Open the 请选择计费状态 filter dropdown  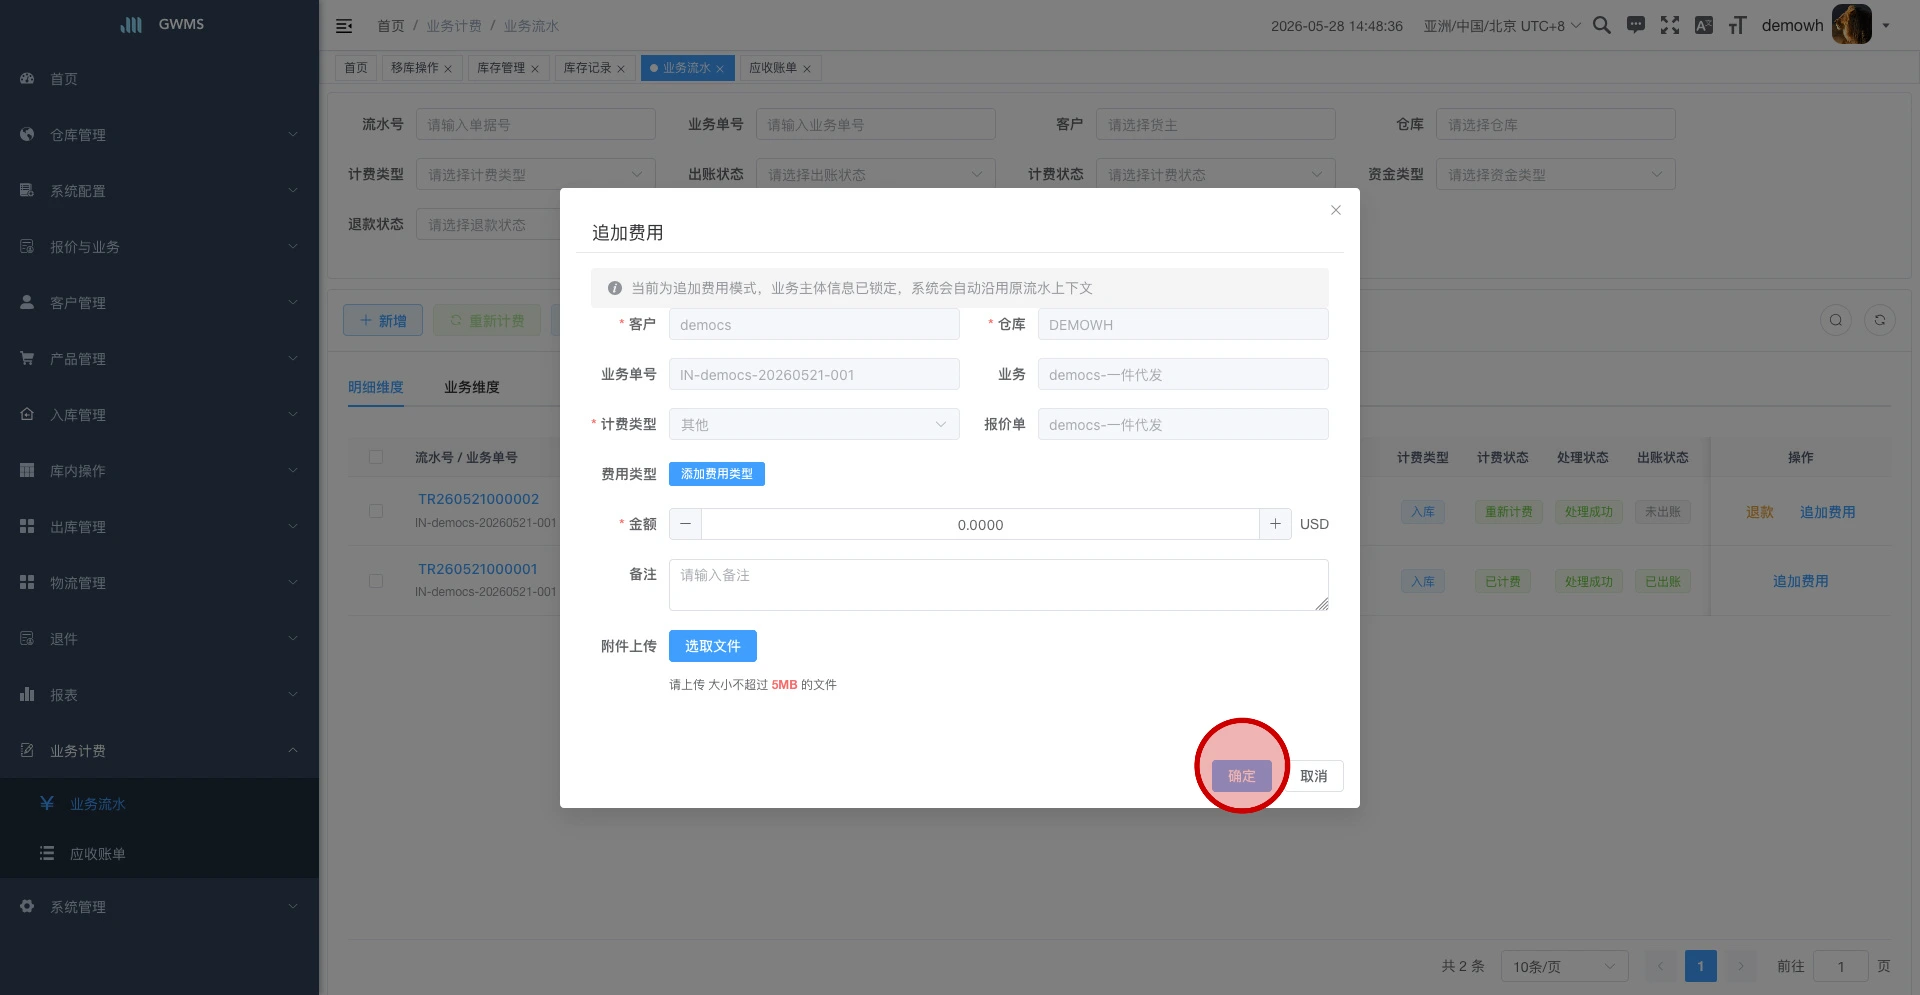pos(1216,174)
